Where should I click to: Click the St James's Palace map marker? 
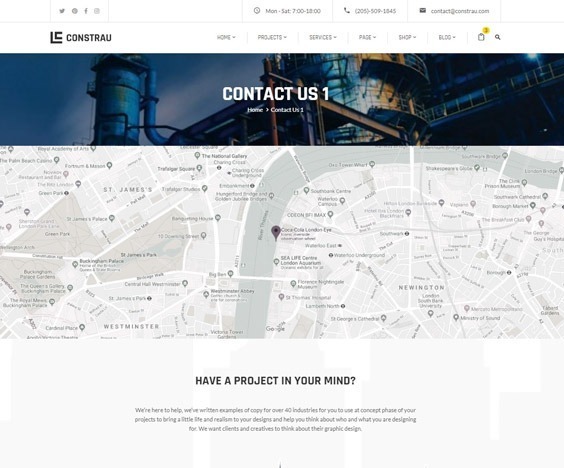click(x=112, y=218)
